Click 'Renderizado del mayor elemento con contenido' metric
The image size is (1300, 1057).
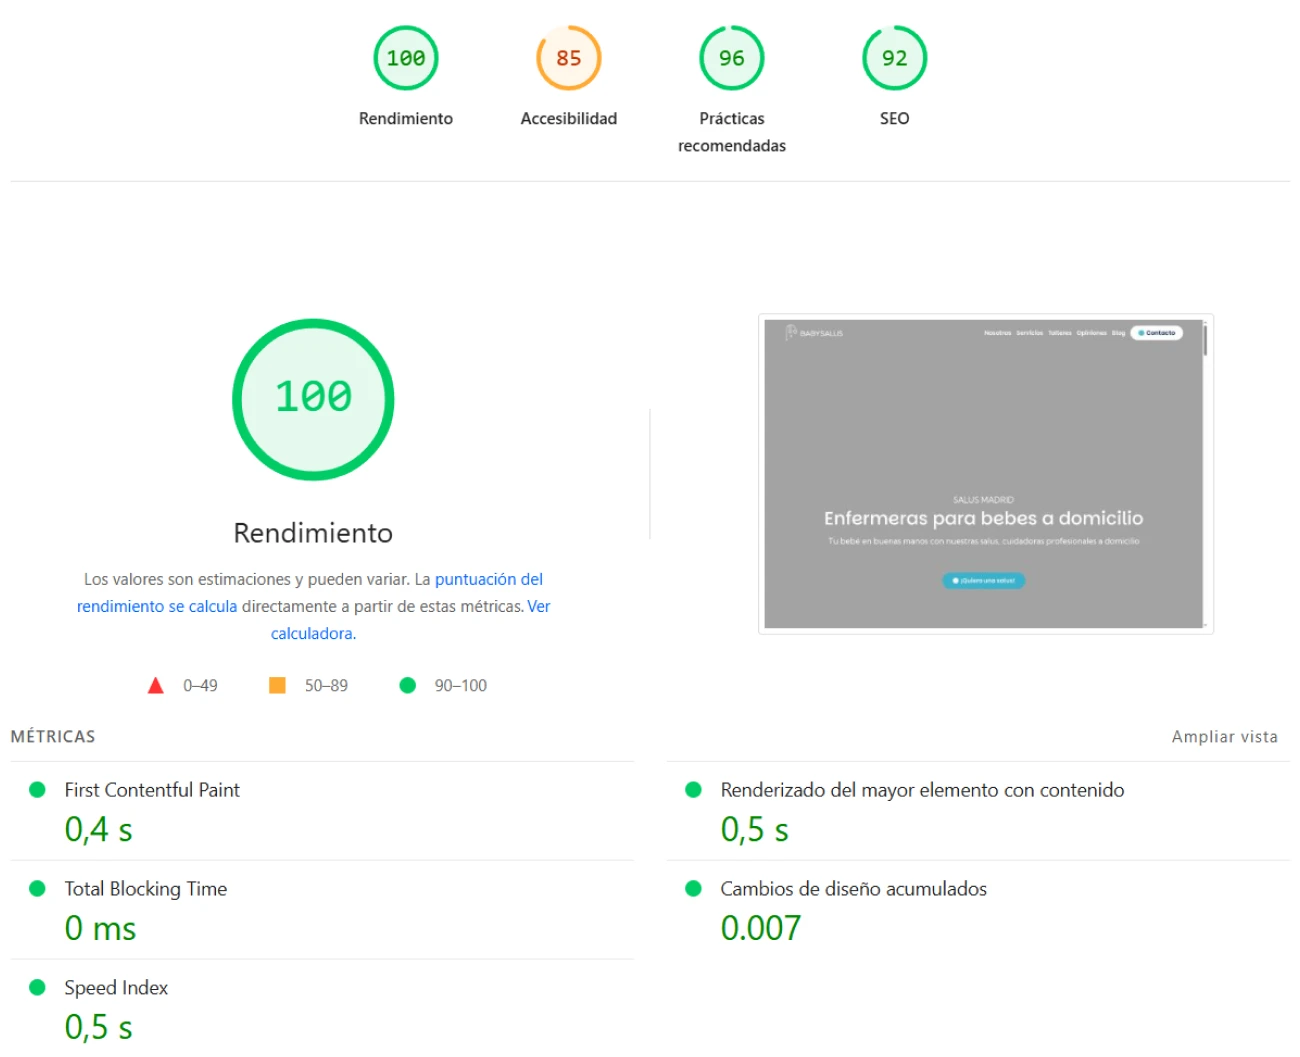[922, 790]
